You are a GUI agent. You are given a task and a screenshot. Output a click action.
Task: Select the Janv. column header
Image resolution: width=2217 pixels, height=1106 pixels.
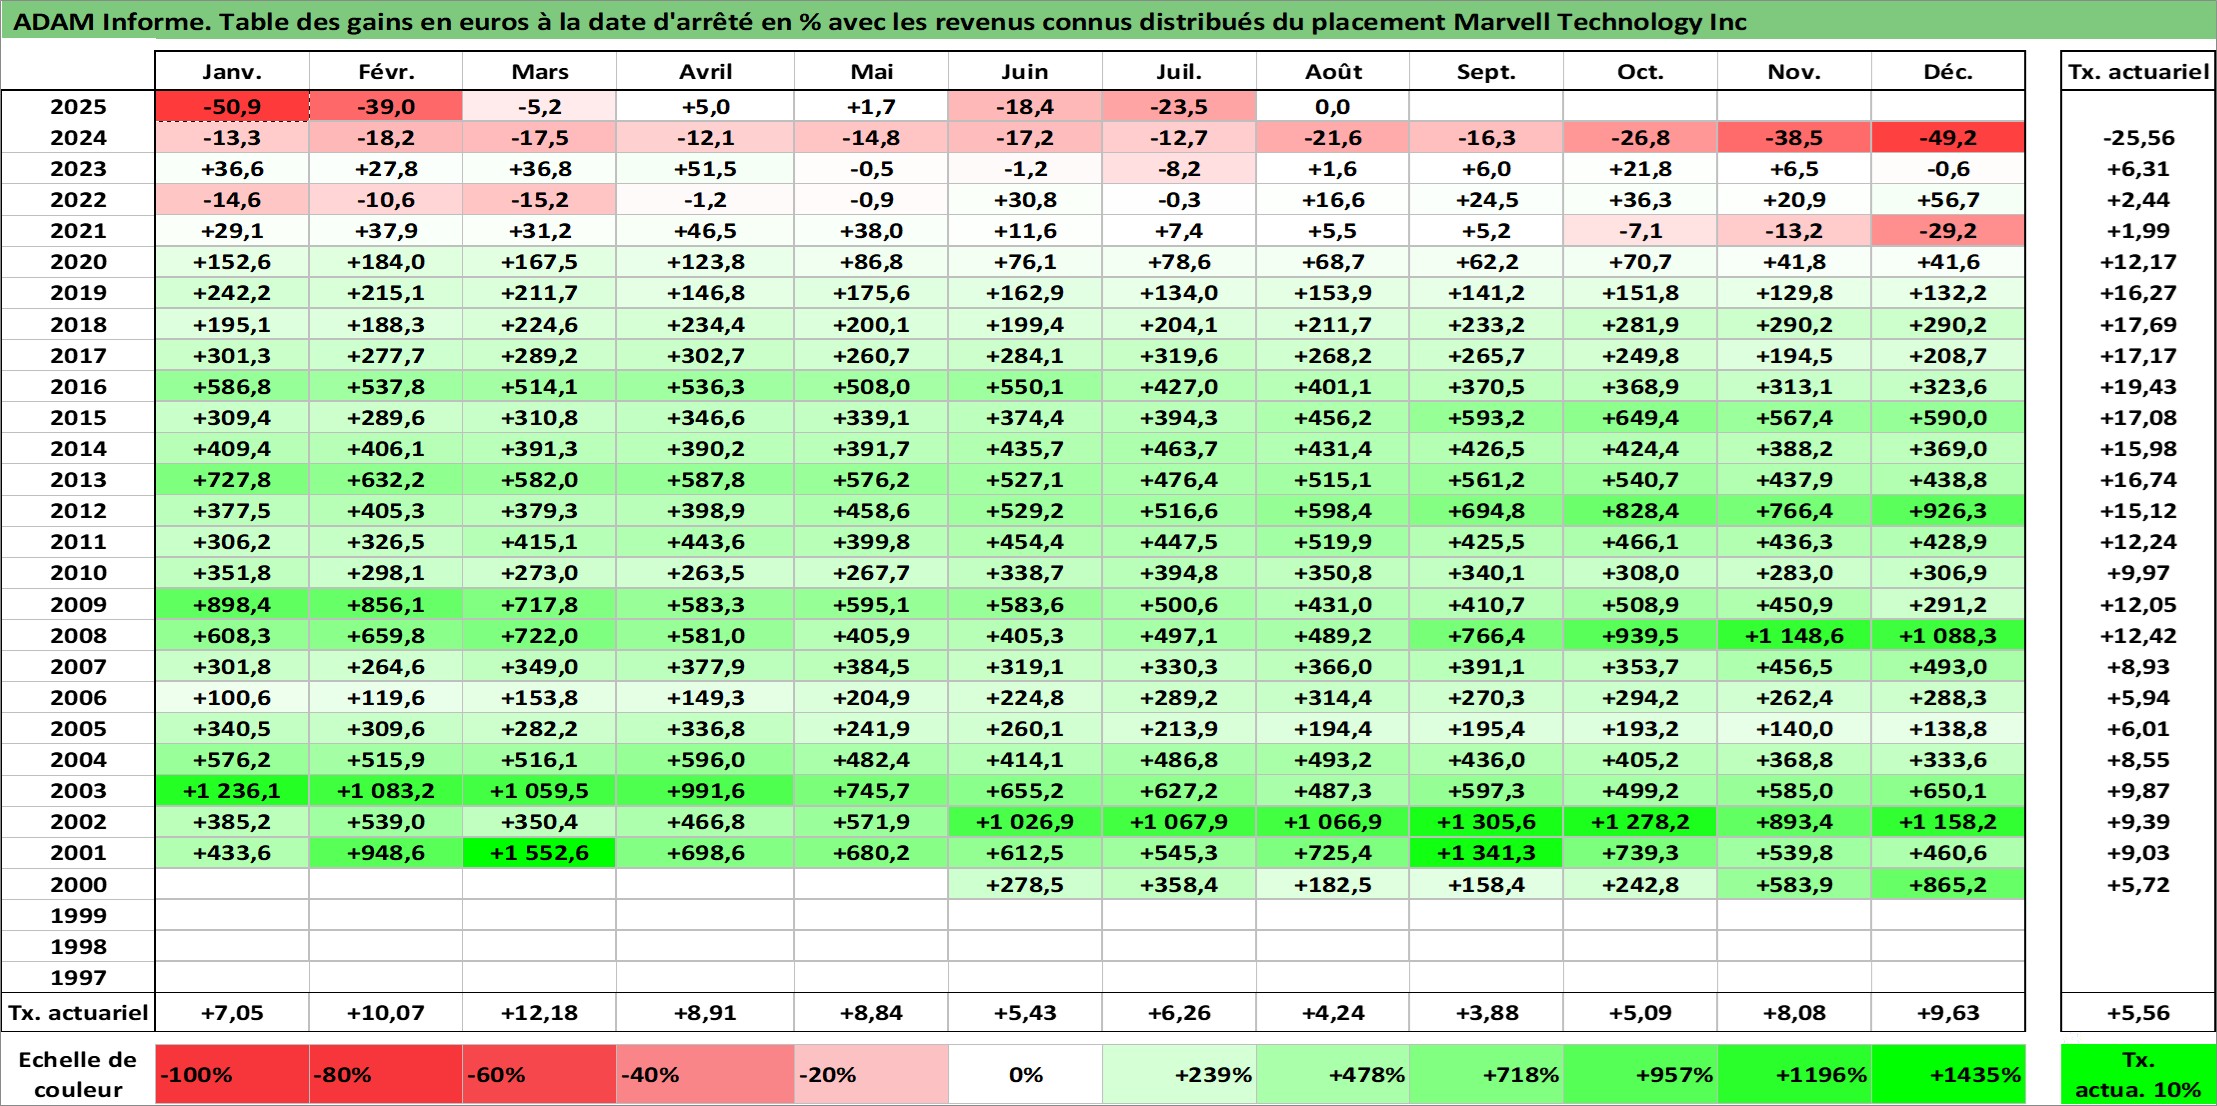[x=232, y=71]
